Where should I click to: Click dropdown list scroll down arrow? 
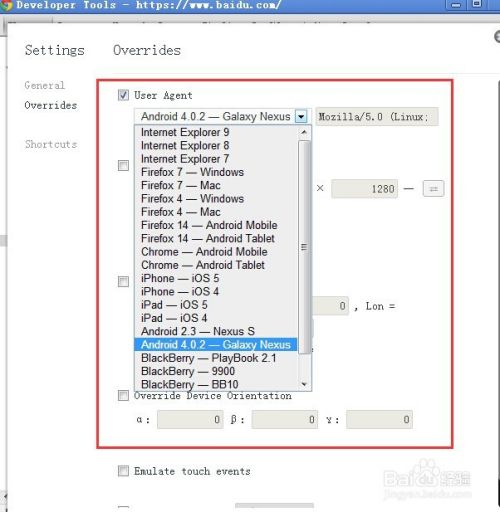[304, 384]
